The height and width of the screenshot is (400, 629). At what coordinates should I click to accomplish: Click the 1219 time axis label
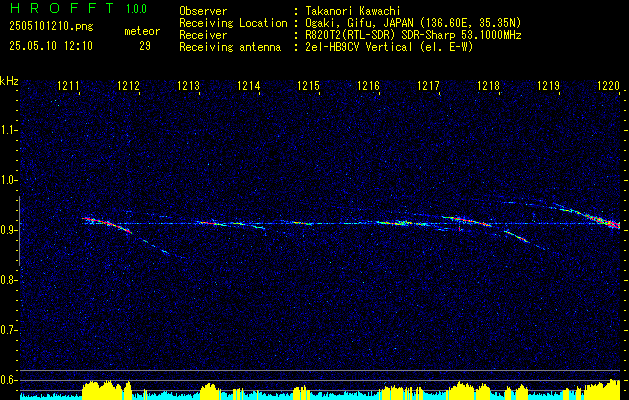pos(548,85)
